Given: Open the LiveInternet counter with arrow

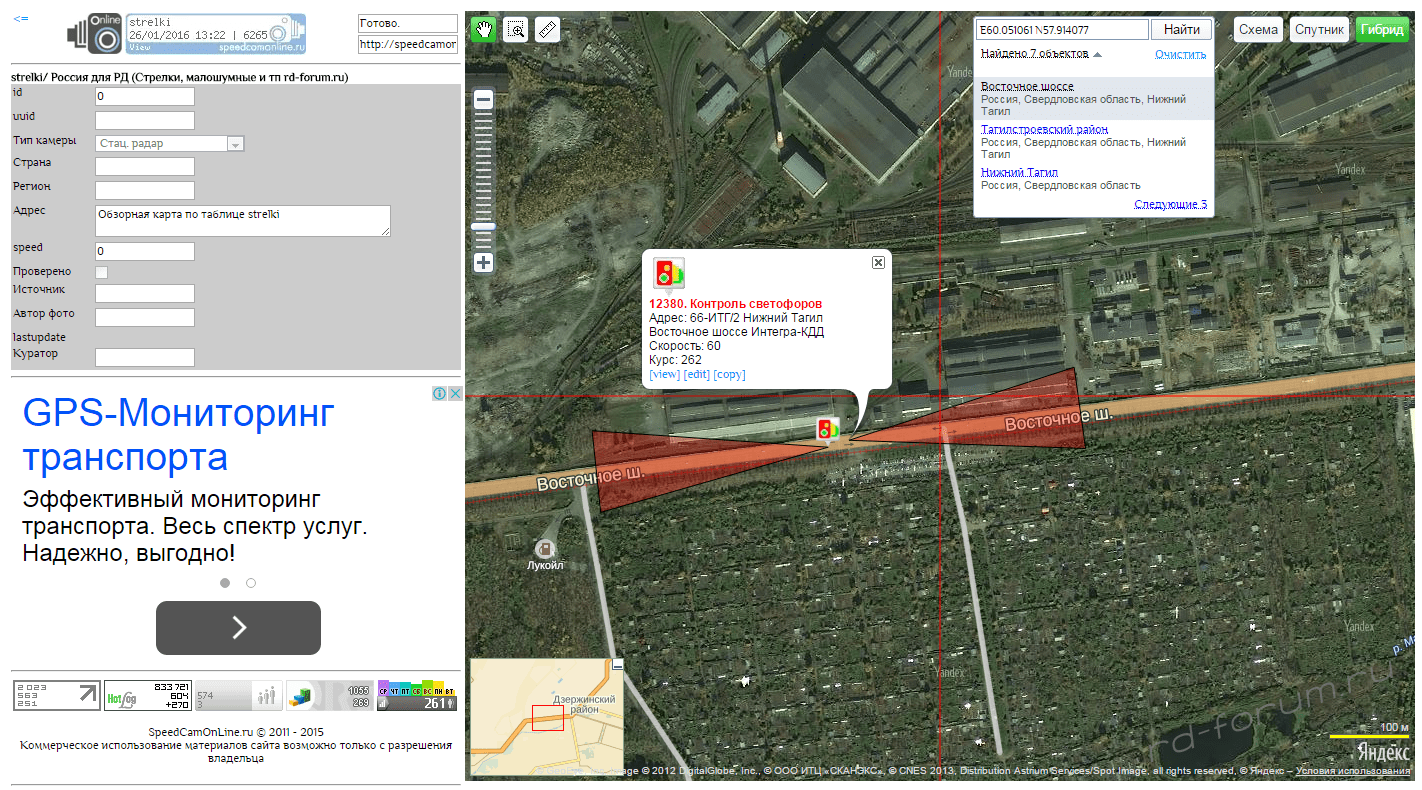Looking at the screenshot, I should click(57, 695).
